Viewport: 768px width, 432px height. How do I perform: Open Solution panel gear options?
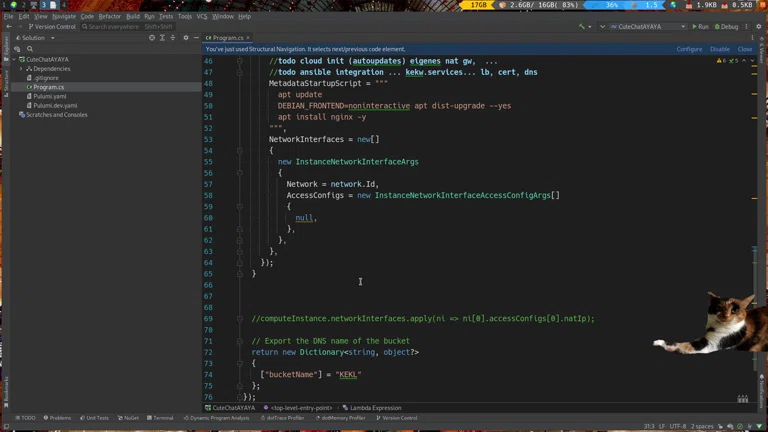coord(186,38)
